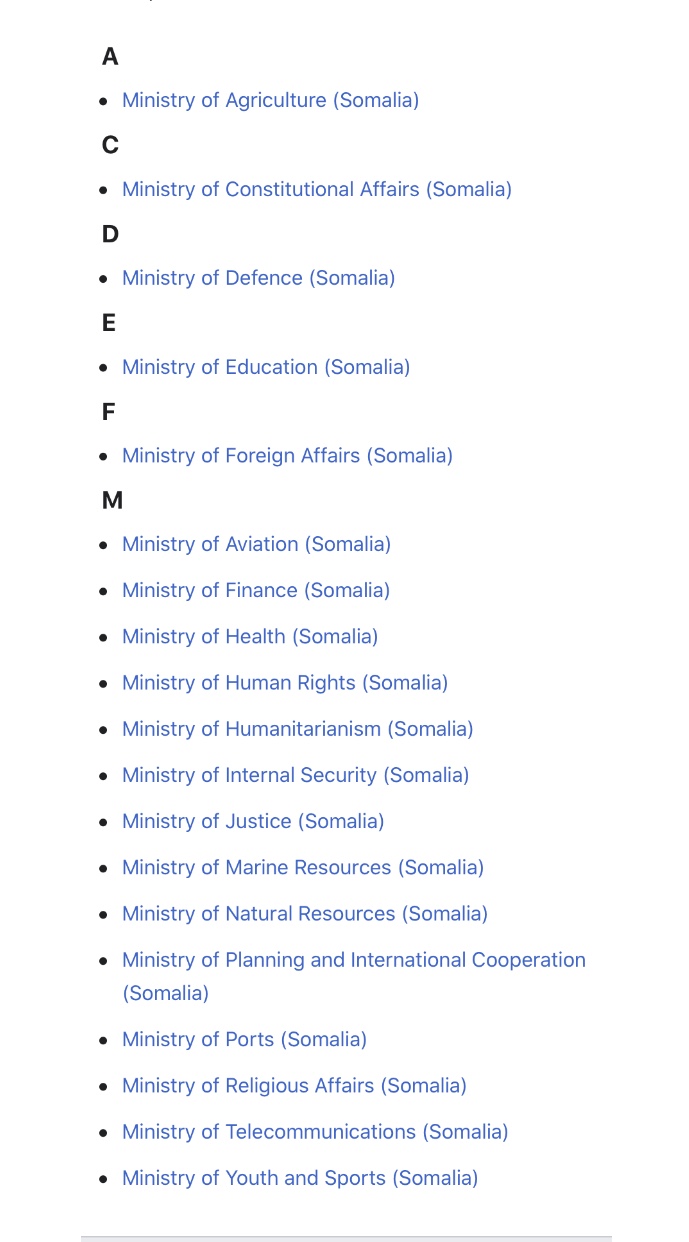
Task: Visit Ministry of Health (Somalia) page
Action: pyautogui.click(x=250, y=636)
